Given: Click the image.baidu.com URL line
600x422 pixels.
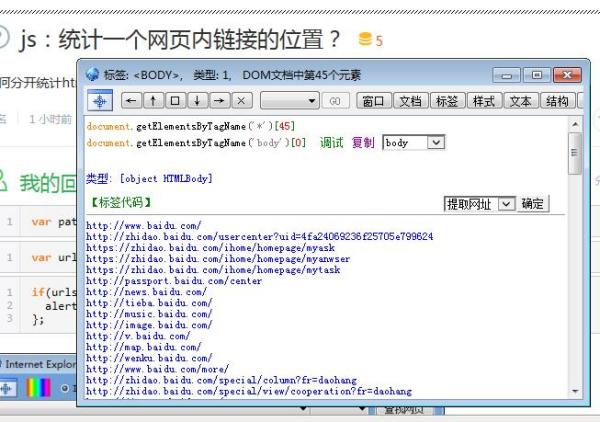Looking at the screenshot, I should [149, 325].
